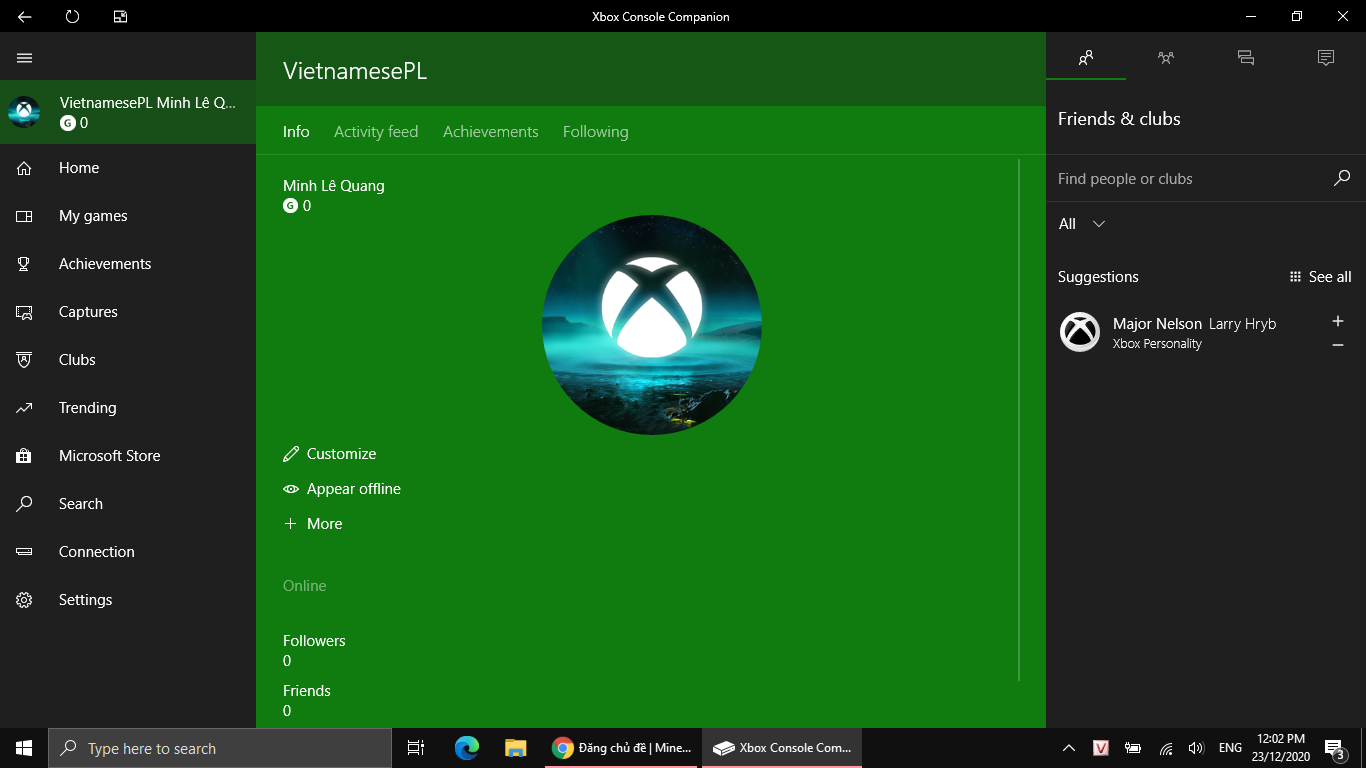
Task: Switch to the Activity feed tab
Action: point(376,132)
